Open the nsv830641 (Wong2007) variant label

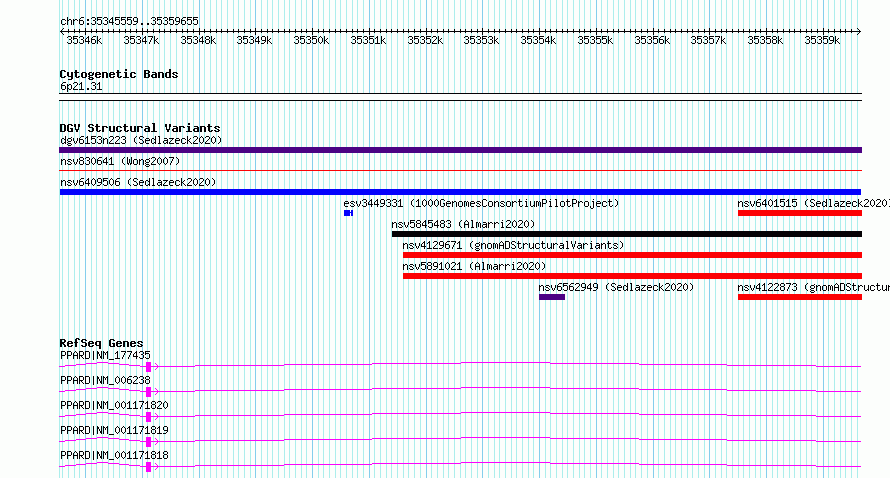coord(120,161)
